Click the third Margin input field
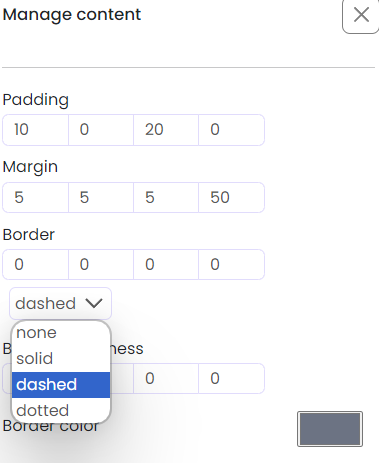The width and height of the screenshot is (379, 463). click(166, 197)
